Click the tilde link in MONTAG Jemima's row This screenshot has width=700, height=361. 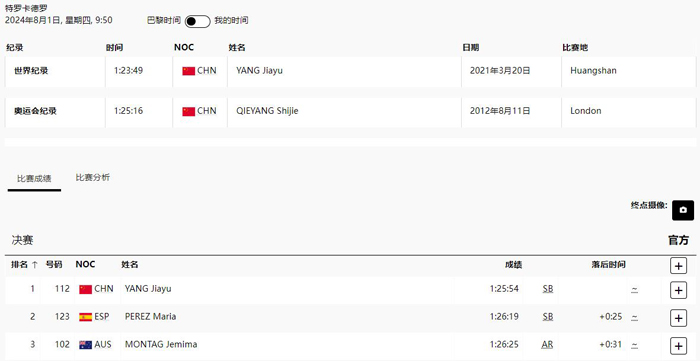(x=634, y=345)
